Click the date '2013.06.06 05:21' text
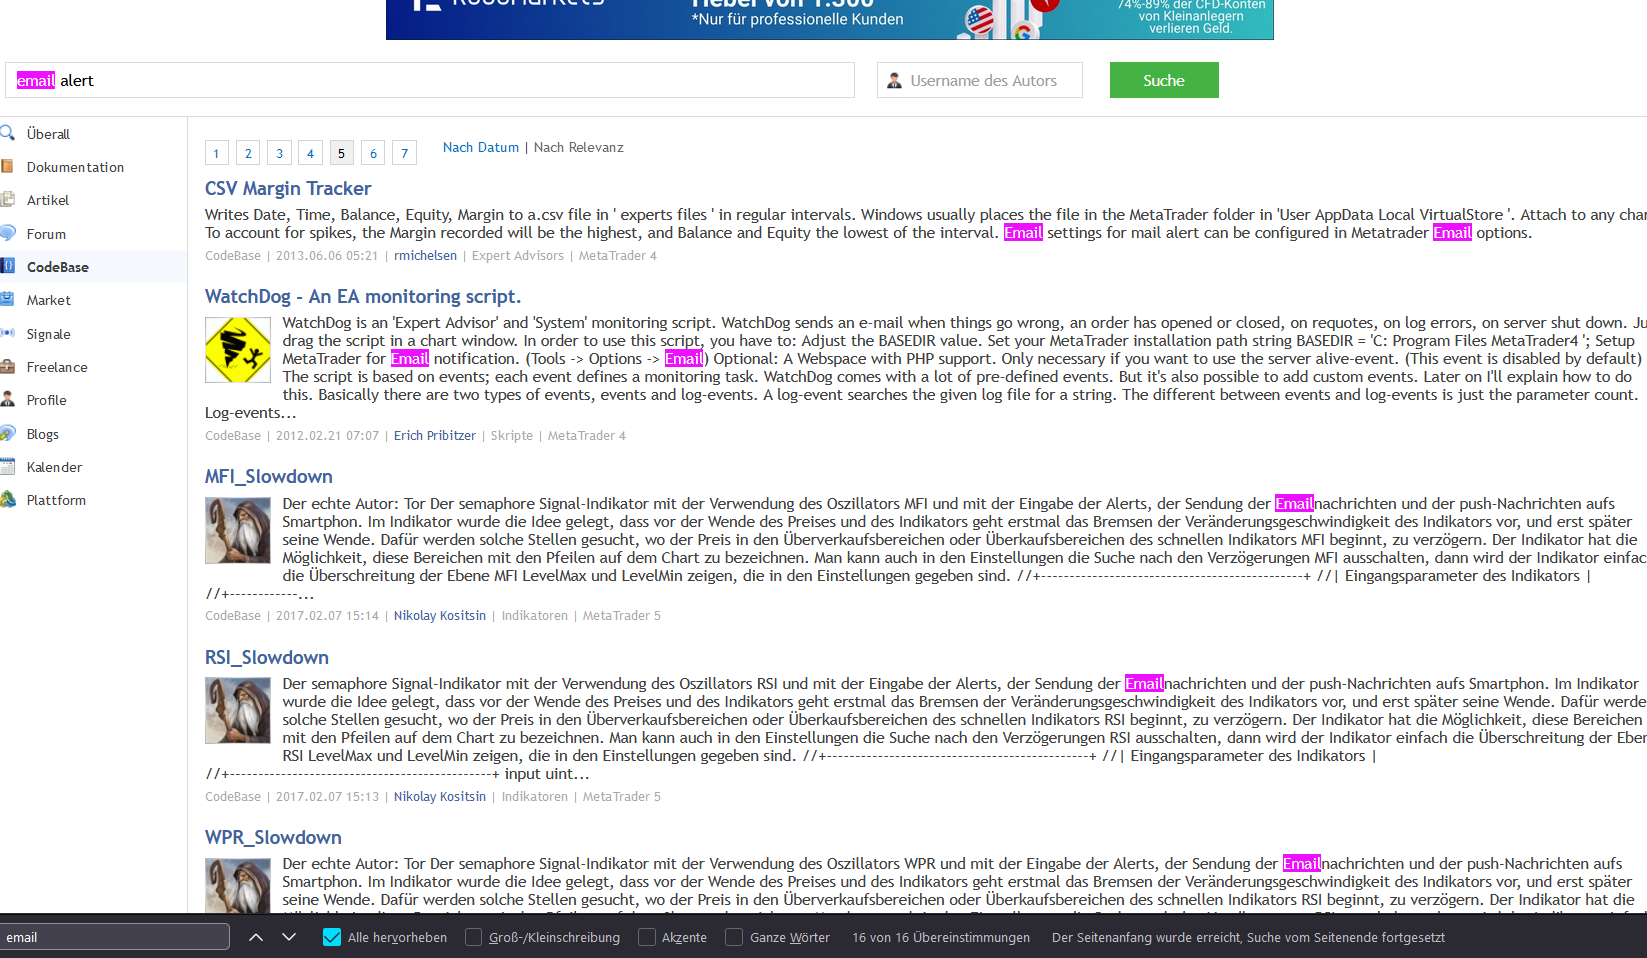Screen dimensions: 1647x958 pyautogui.click(x=327, y=255)
